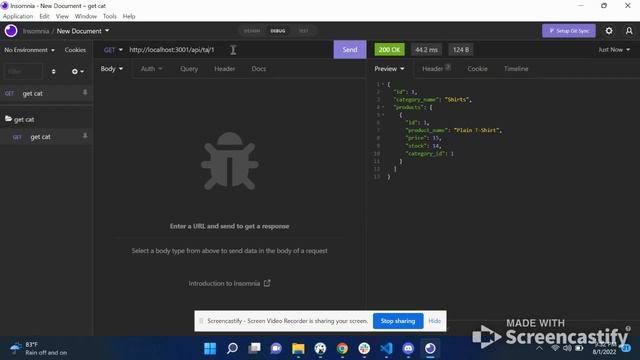Open the create request plus dropdown
Image resolution: width=640 pixels, height=360 pixels.
78,71
